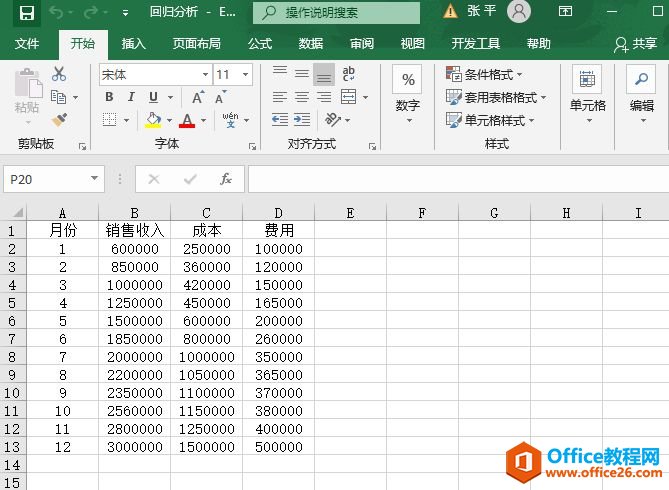Viewport: 669px width, 490px height.
Task: Toggle Underline formatting
Action: pos(154,97)
